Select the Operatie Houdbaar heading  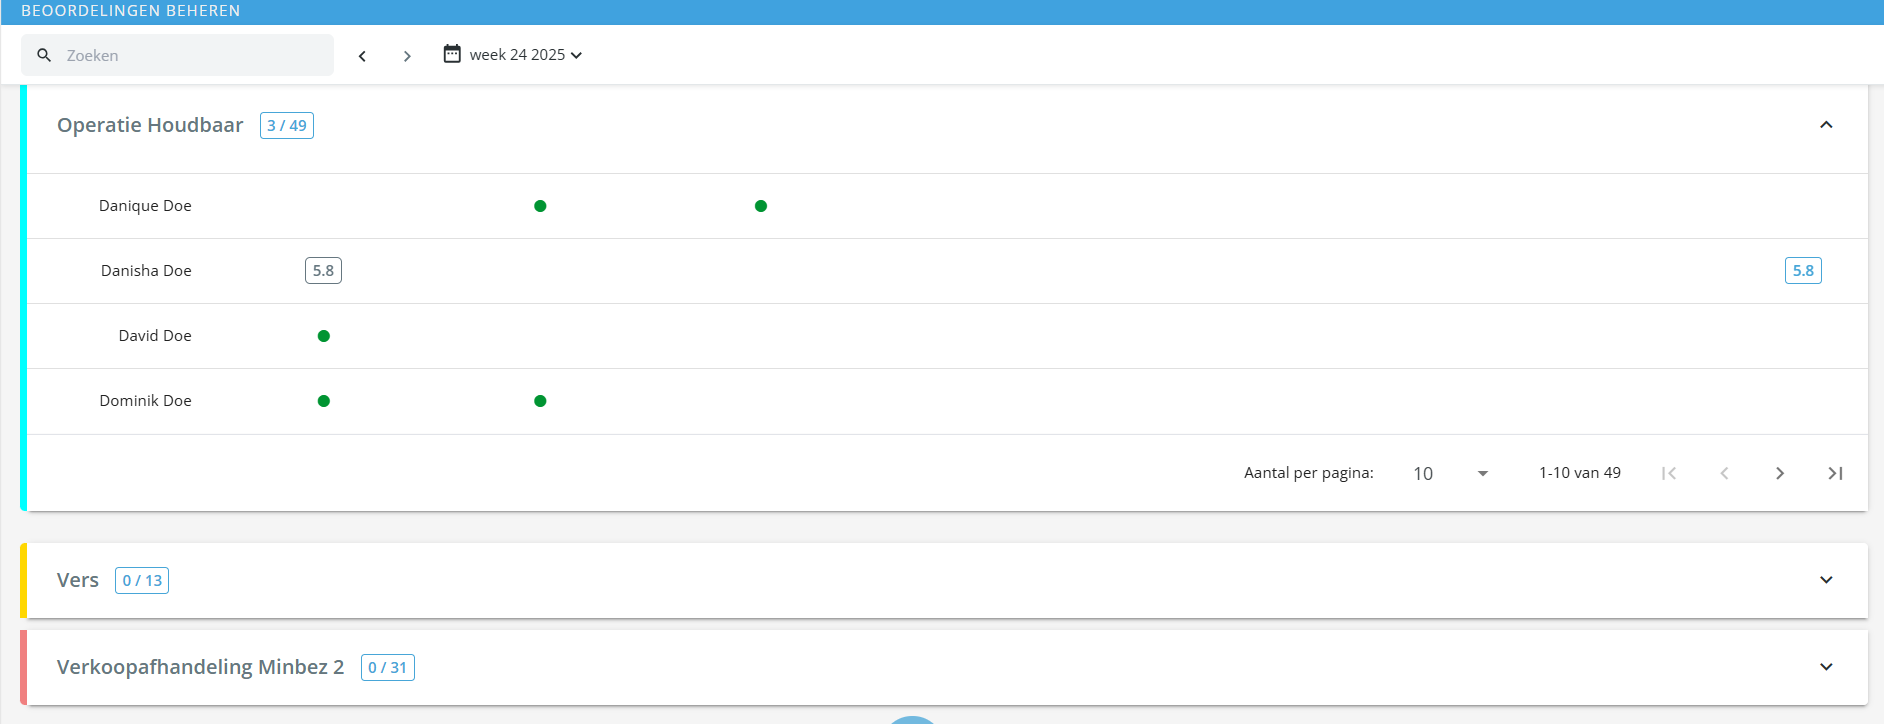(150, 125)
